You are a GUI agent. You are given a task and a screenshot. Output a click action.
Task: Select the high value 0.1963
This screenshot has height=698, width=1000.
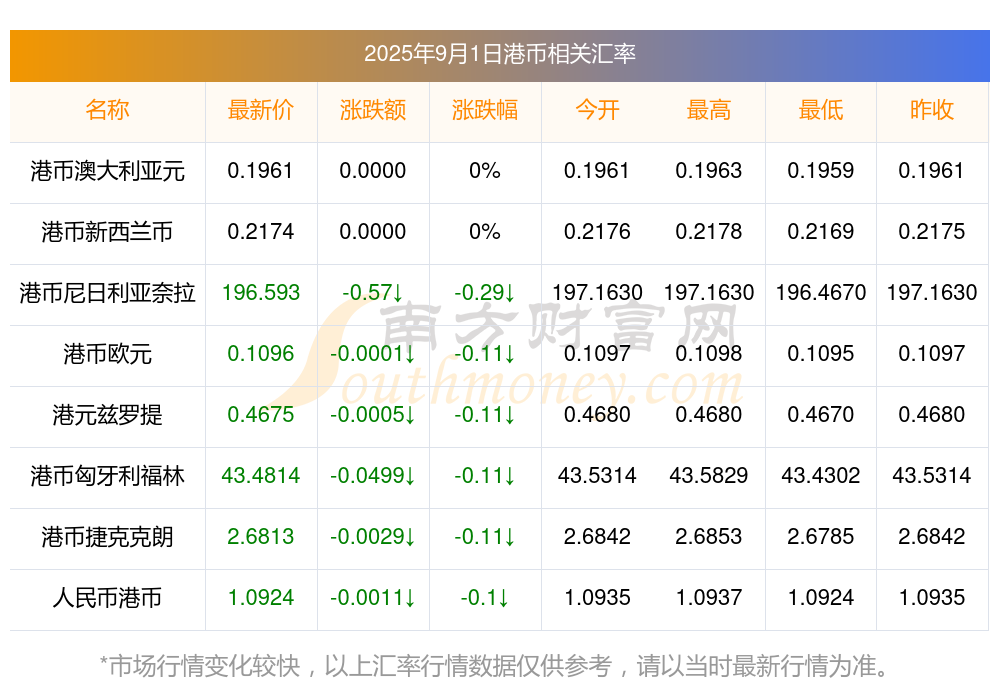tap(709, 171)
